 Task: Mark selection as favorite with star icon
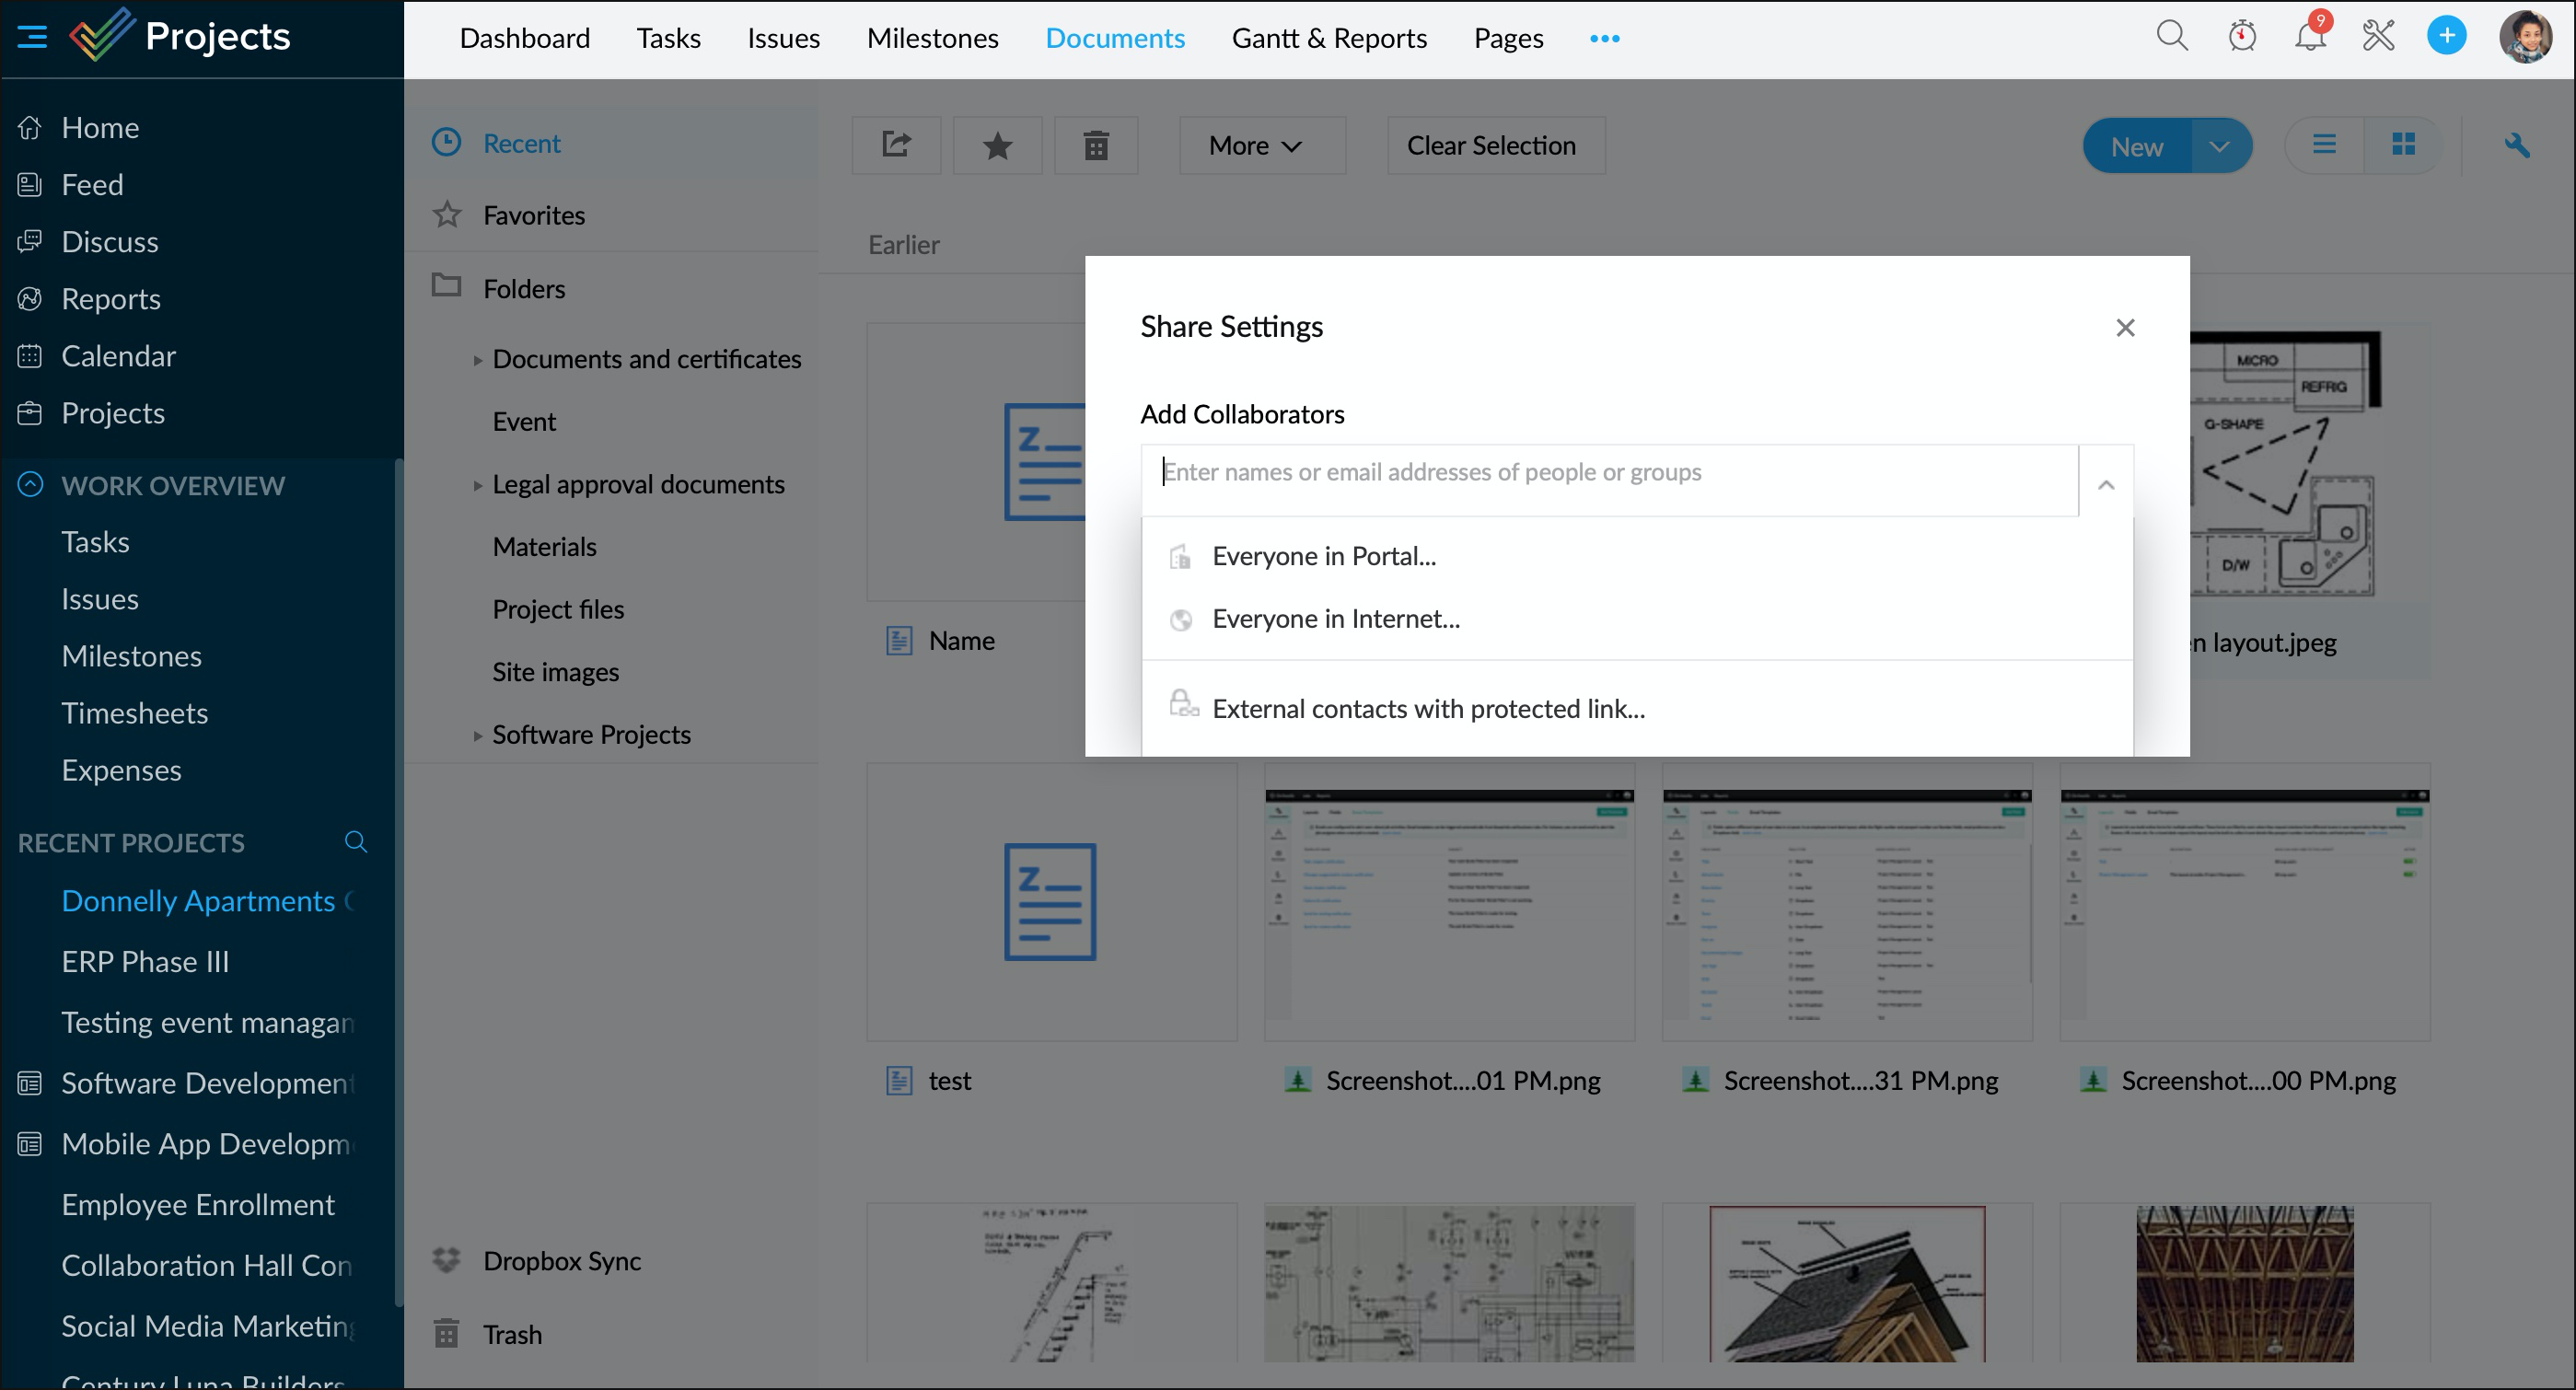(x=997, y=146)
